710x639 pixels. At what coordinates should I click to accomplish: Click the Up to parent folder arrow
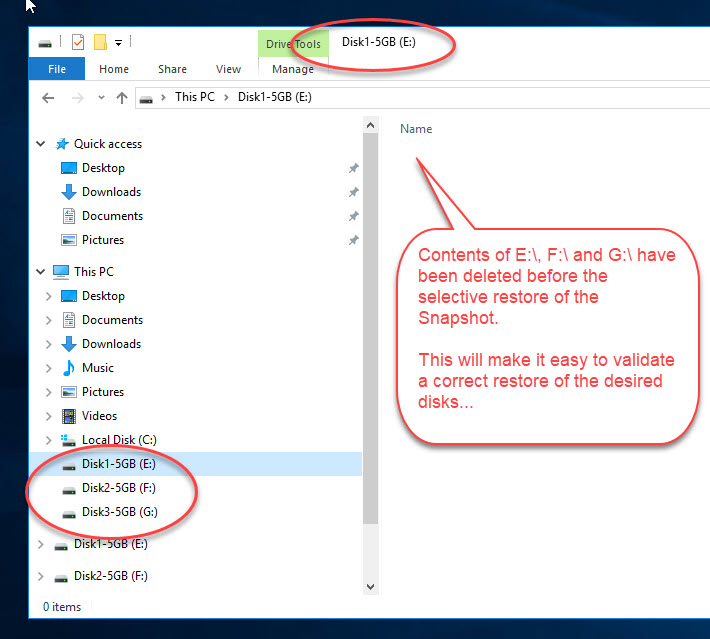122,98
